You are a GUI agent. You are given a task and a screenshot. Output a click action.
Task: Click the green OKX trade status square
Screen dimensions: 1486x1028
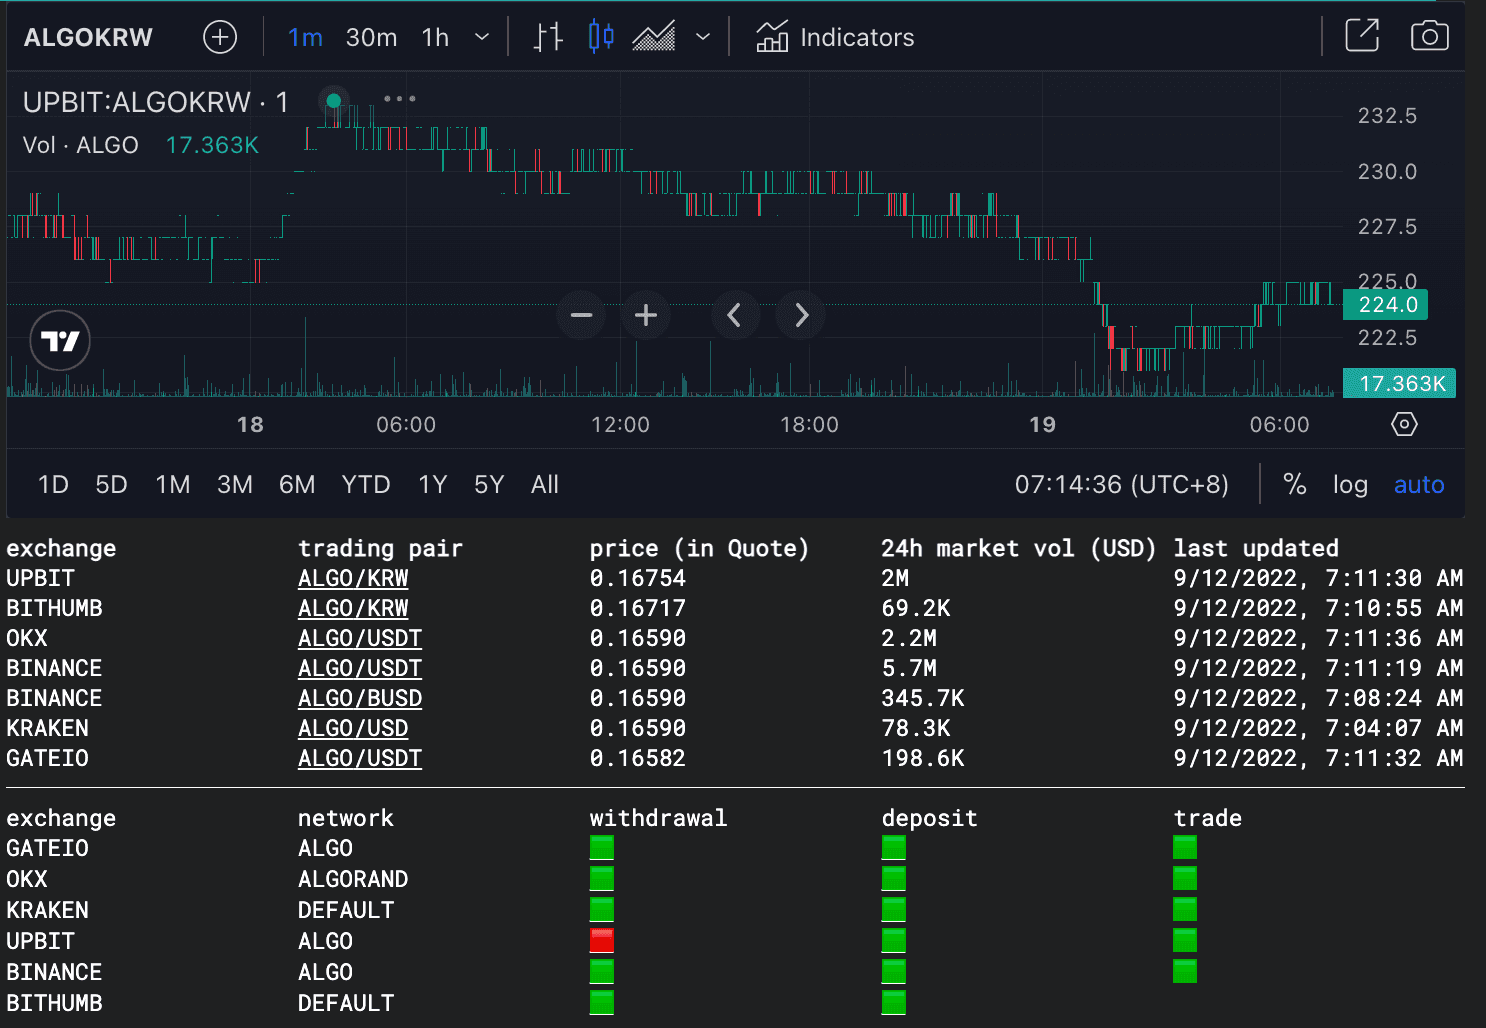coord(1185,878)
